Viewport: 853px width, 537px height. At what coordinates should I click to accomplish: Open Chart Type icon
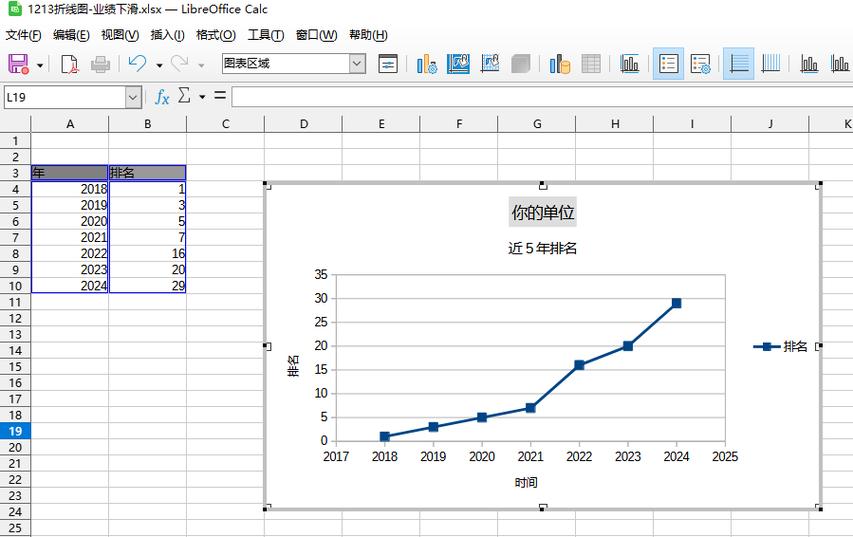coord(427,64)
